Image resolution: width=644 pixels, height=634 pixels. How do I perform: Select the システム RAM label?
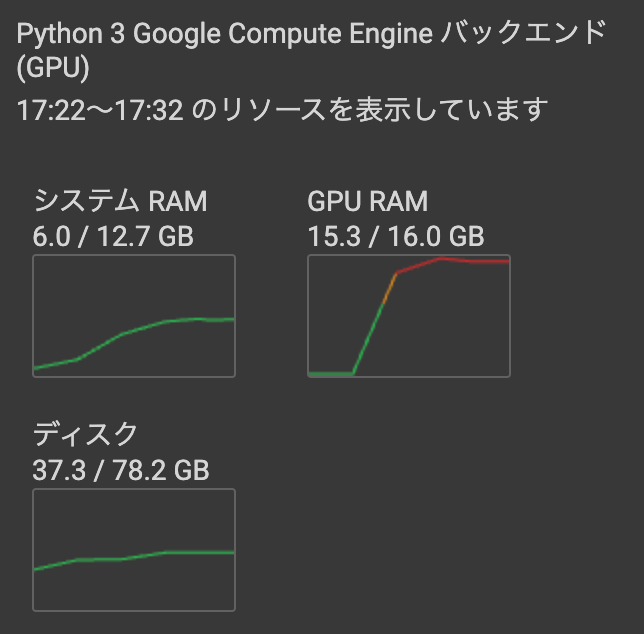[120, 201]
